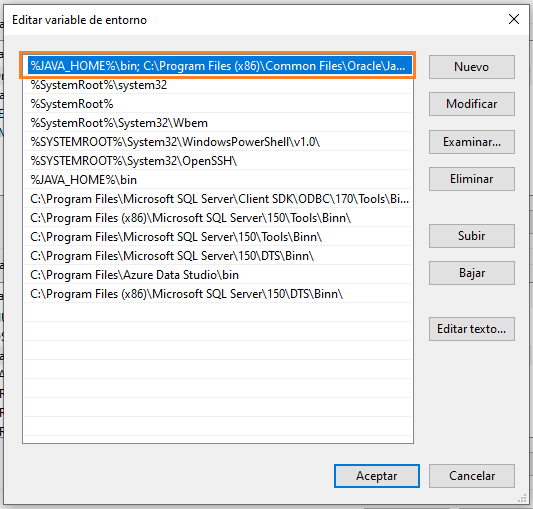This screenshot has height=509, width=533.
Task: Click the Subir button
Action: tap(471, 236)
